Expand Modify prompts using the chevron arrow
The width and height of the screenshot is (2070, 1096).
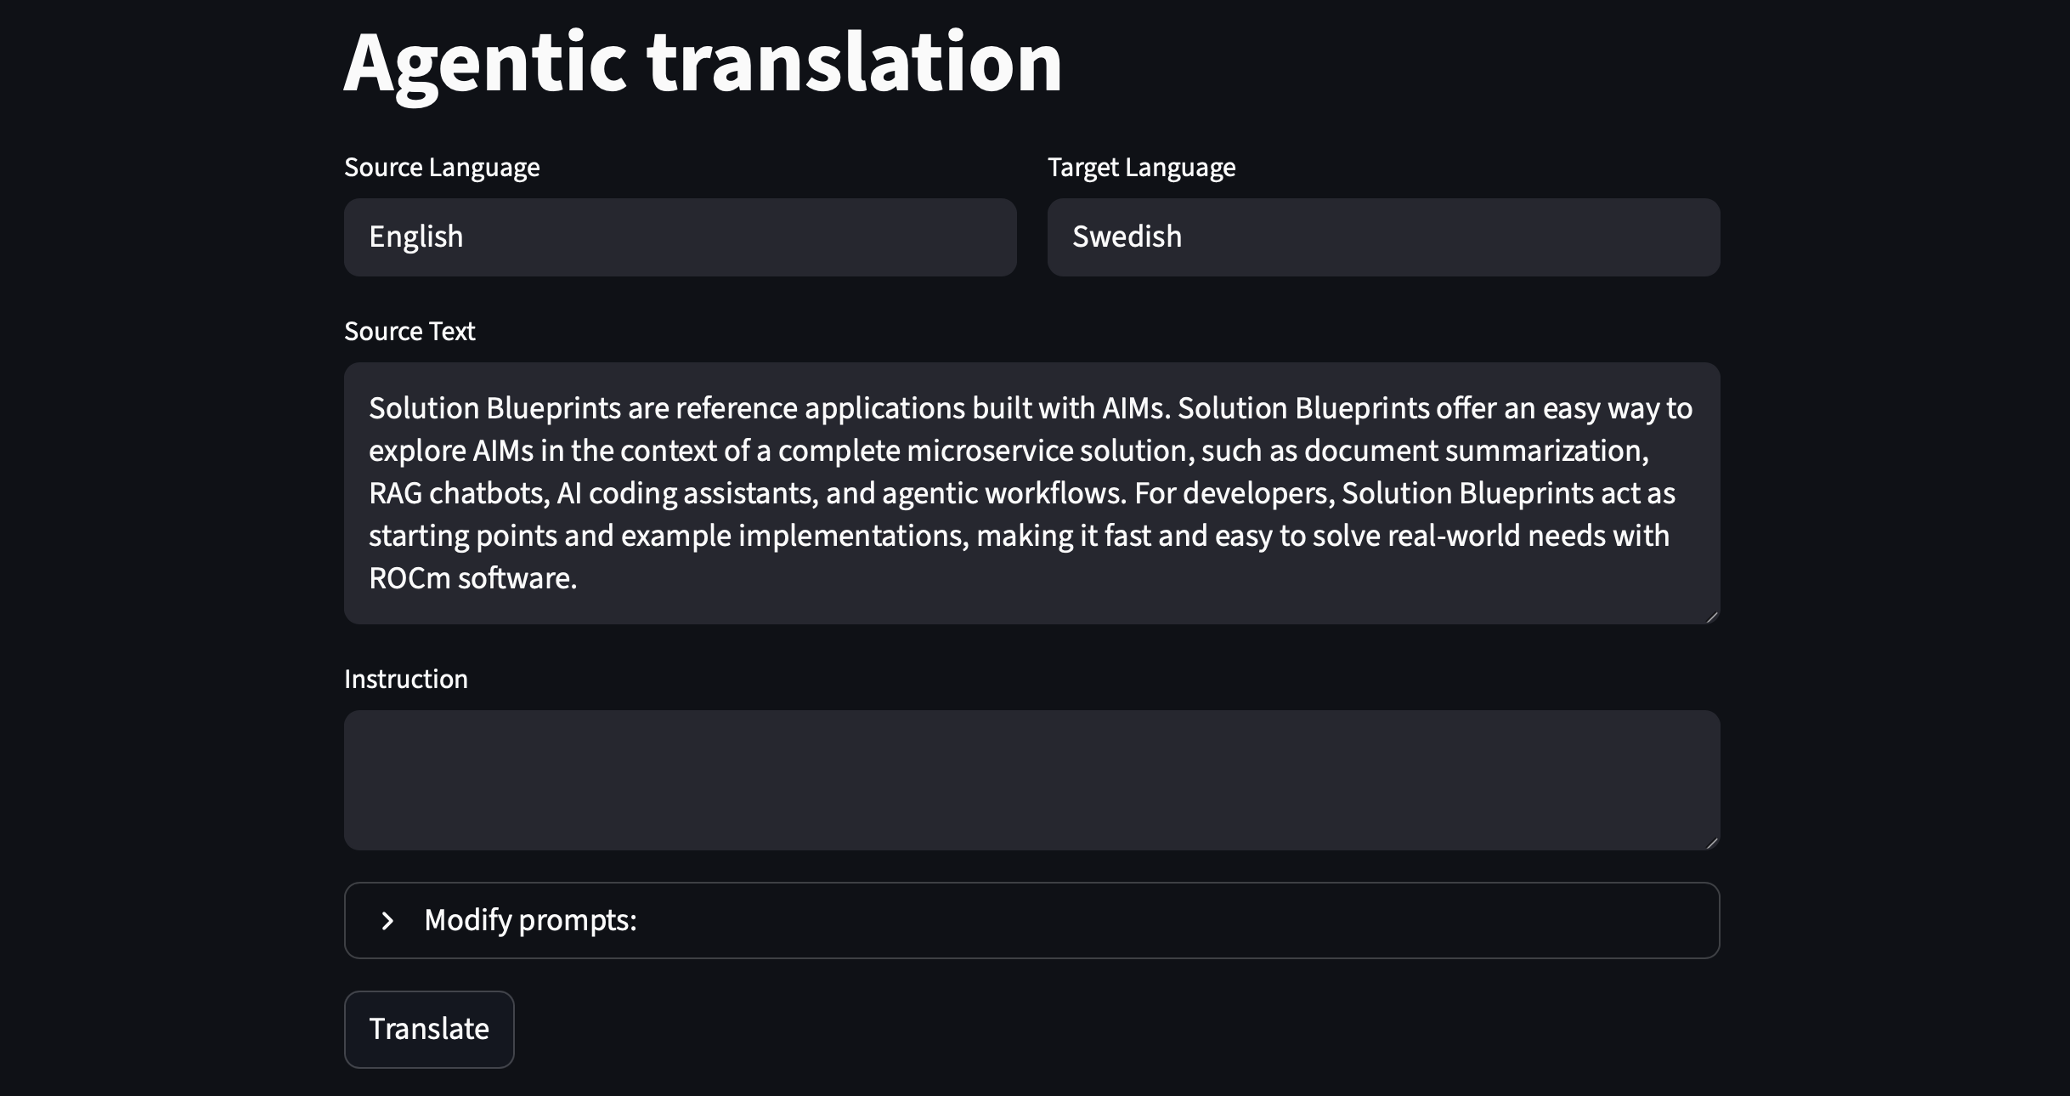coord(388,920)
